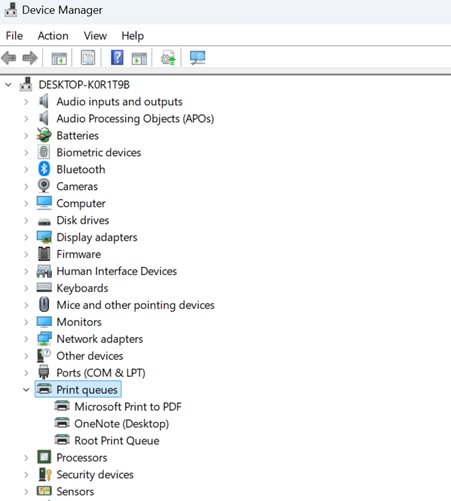Open the View menu
The width and height of the screenshot is (451, 501).
click(95, 36)
